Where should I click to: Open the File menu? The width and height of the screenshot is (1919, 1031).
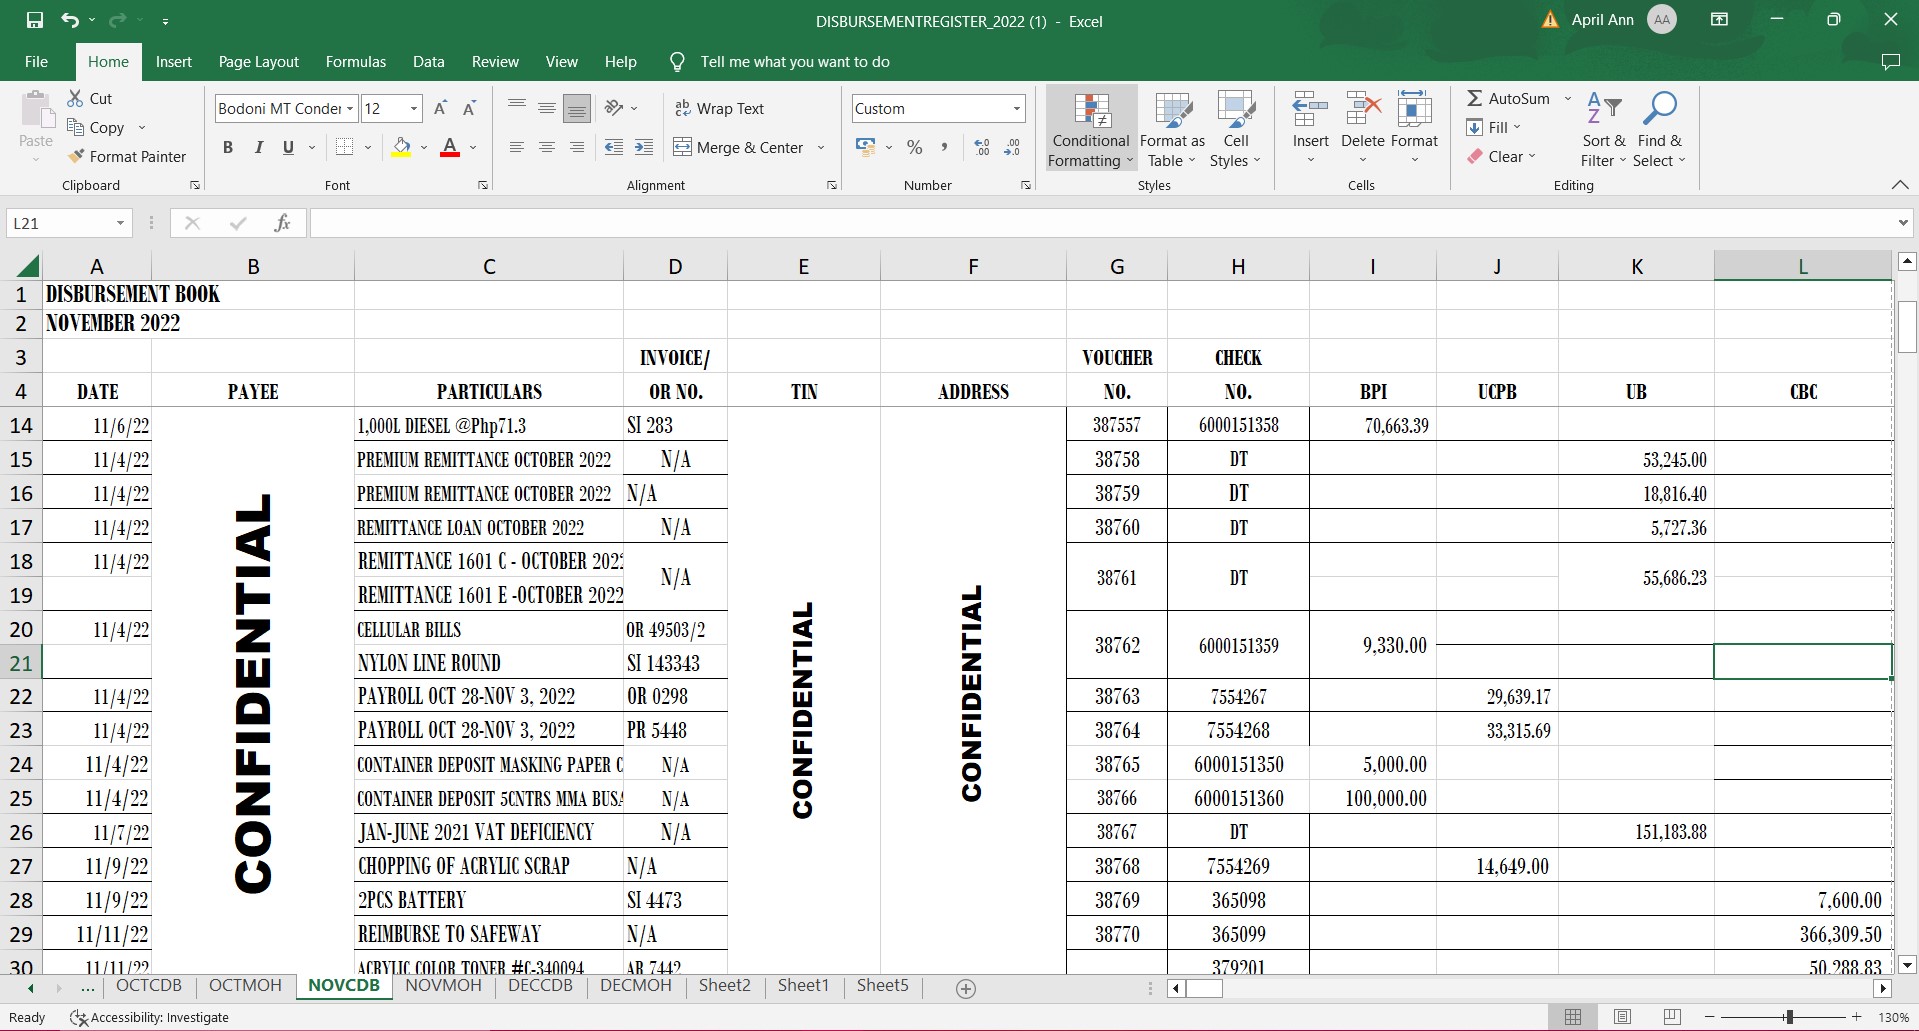[36, 61]
